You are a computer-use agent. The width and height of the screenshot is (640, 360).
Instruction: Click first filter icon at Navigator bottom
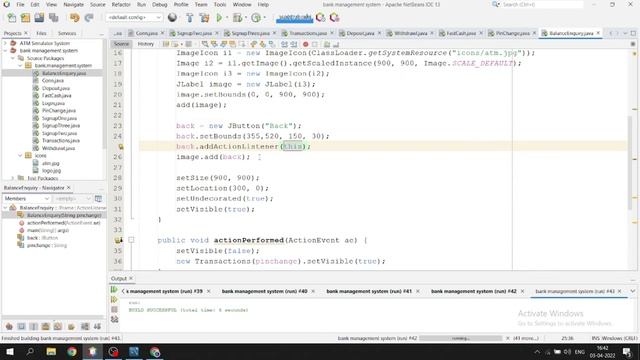coord(9,326)
